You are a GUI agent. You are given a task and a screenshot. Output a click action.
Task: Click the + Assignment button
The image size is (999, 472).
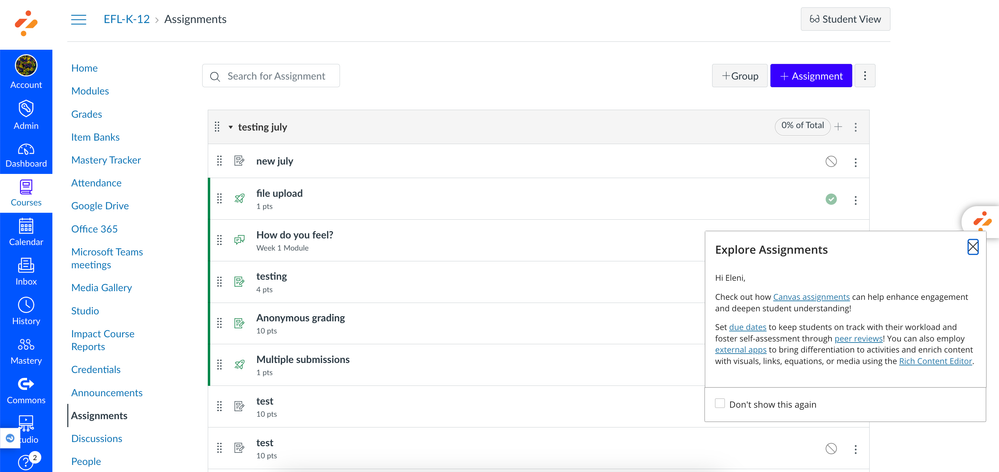(810, 76)
